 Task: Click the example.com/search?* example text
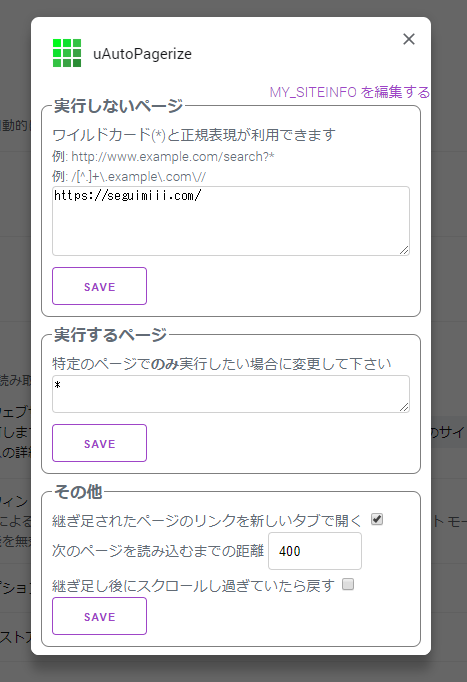[163, 157]
